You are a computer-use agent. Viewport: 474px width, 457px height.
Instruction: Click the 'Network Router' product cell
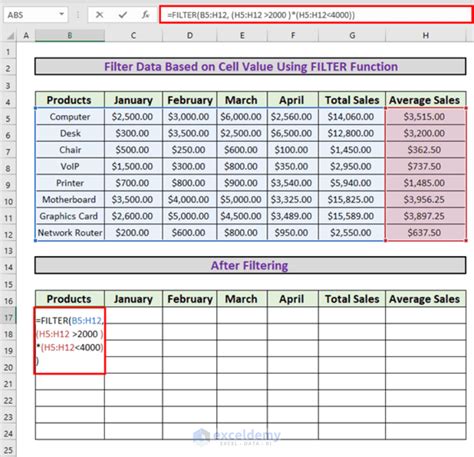click(70, 233)
